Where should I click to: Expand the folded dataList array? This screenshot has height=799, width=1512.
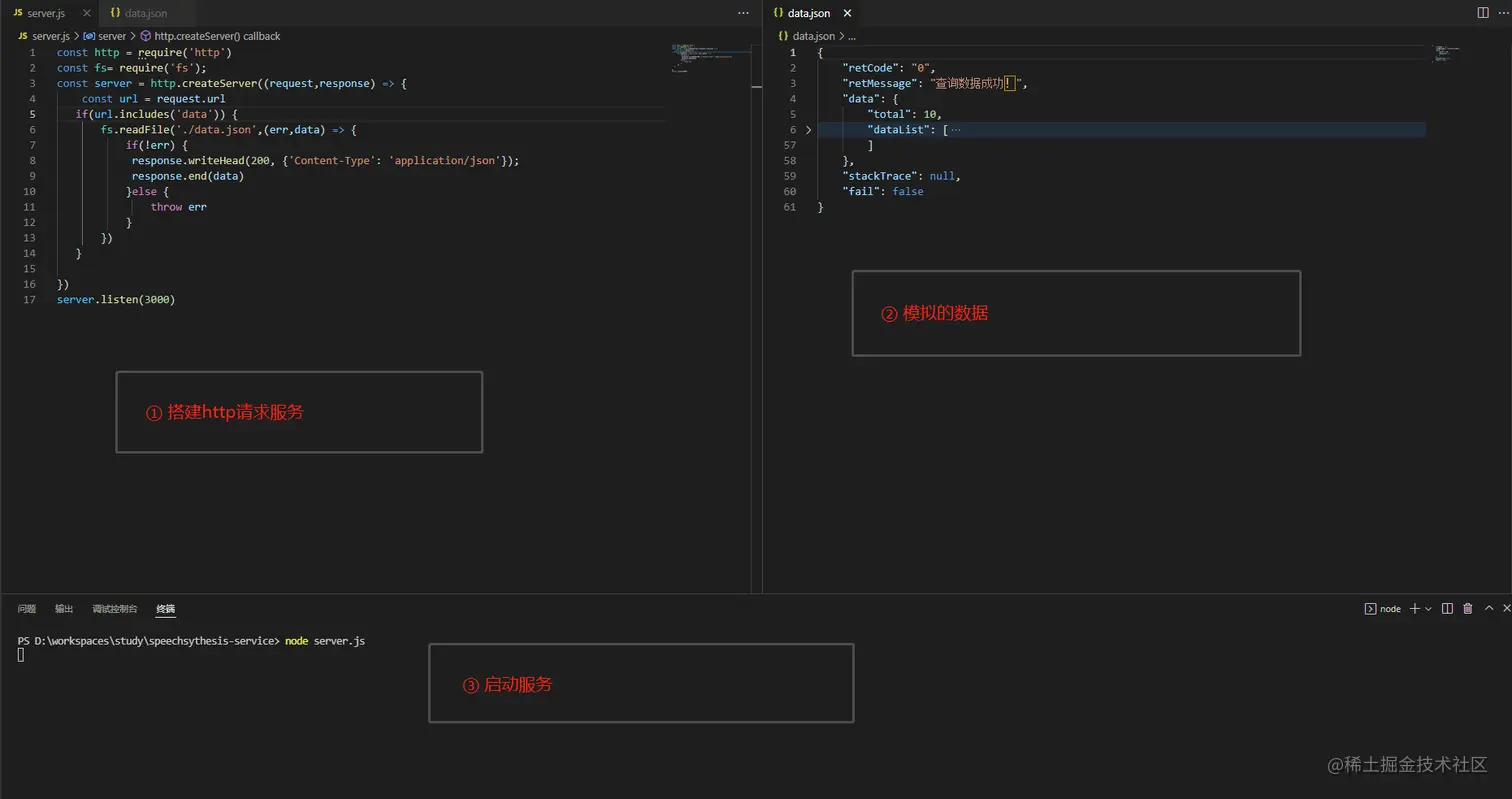(809, 130)
